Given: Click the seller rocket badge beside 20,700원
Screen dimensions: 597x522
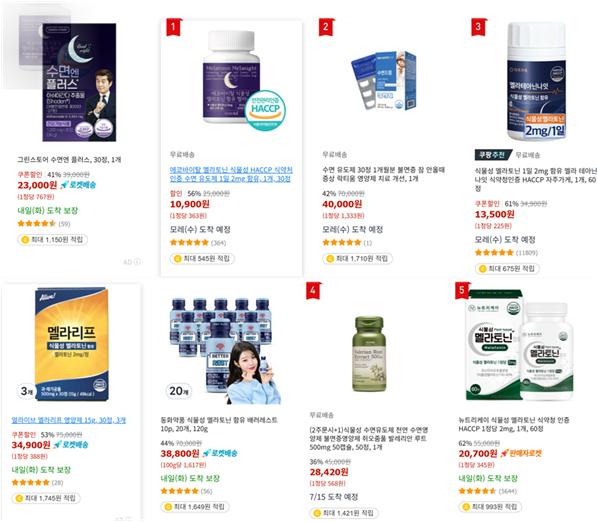Looking at the screenshot, I should (x=520, y=453).
